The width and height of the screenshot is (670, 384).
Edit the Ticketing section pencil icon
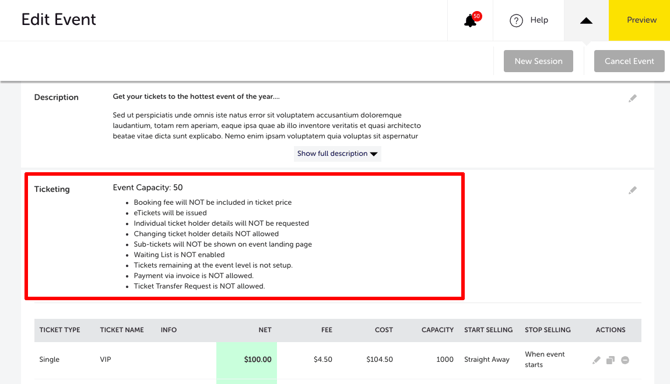click(x=633, y=190)
